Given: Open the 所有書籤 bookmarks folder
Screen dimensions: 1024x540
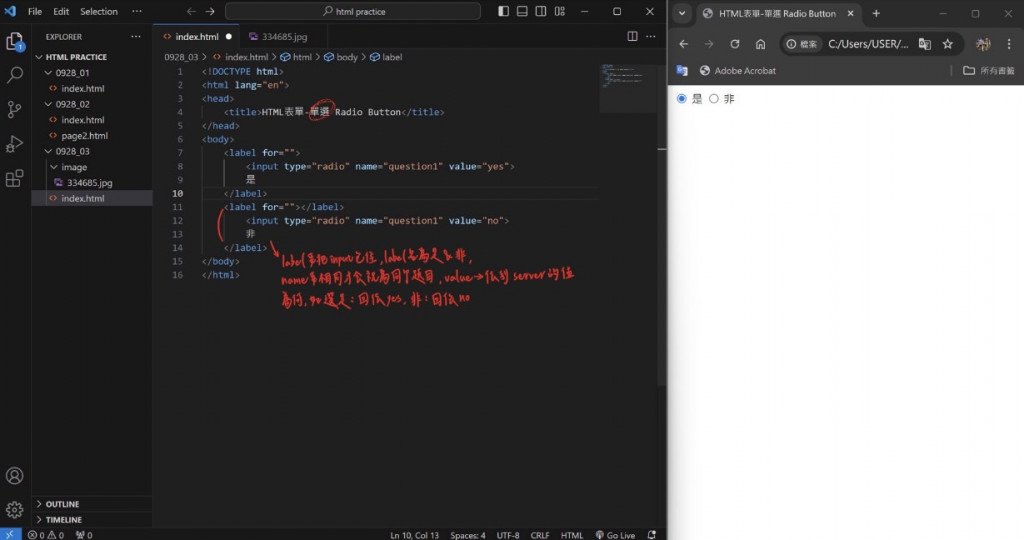Looking at the screenshot, I should [x=989, y=71].
